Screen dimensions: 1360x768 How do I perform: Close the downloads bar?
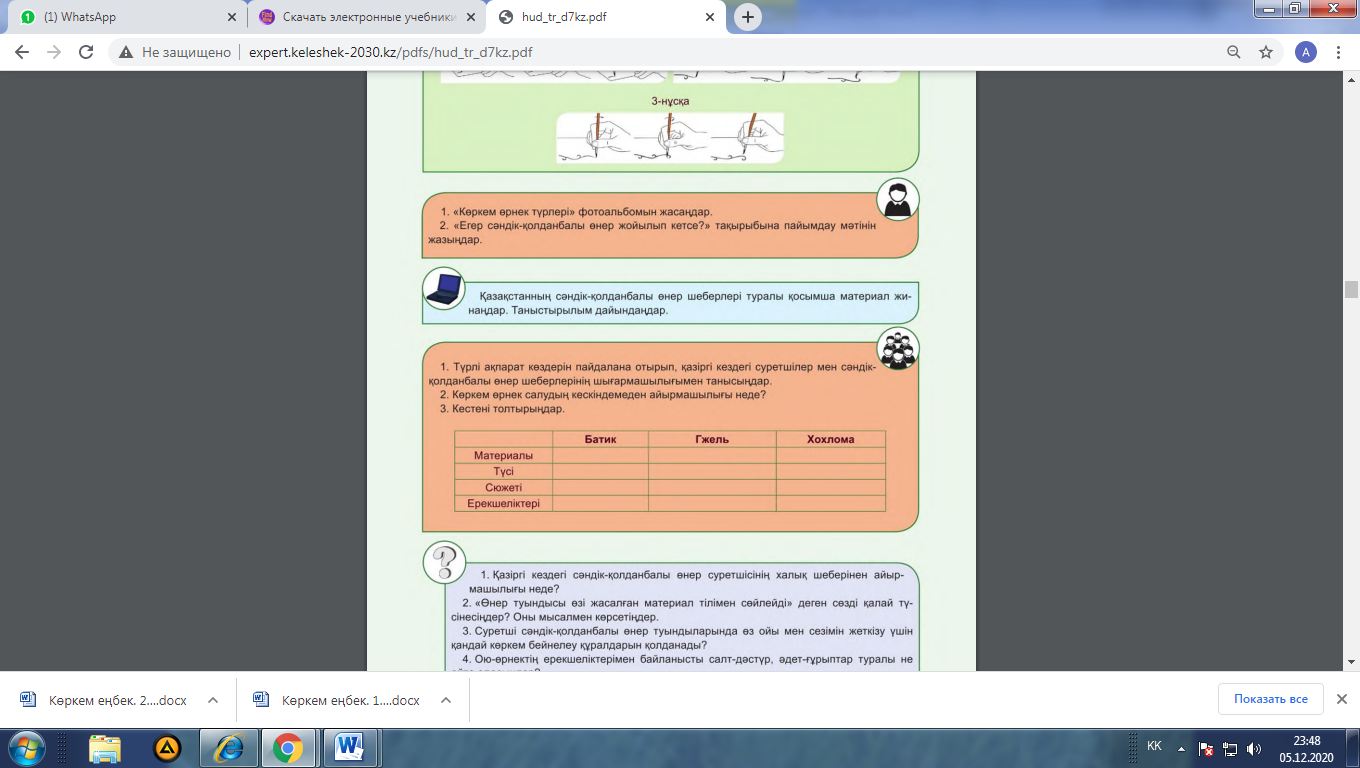1342,699
